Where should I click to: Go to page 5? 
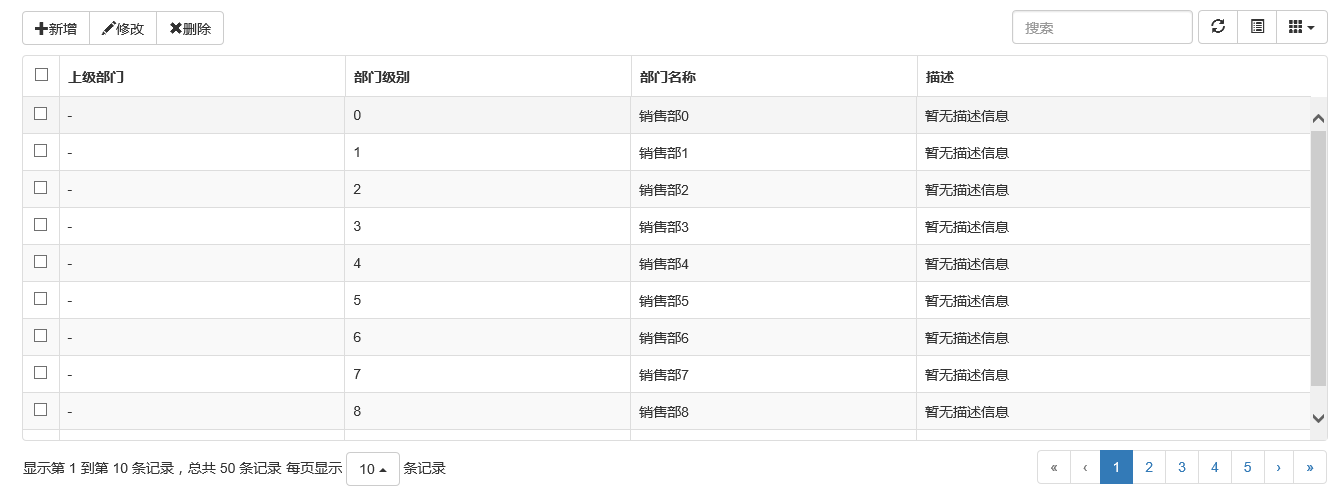(x=1247, y=467)
